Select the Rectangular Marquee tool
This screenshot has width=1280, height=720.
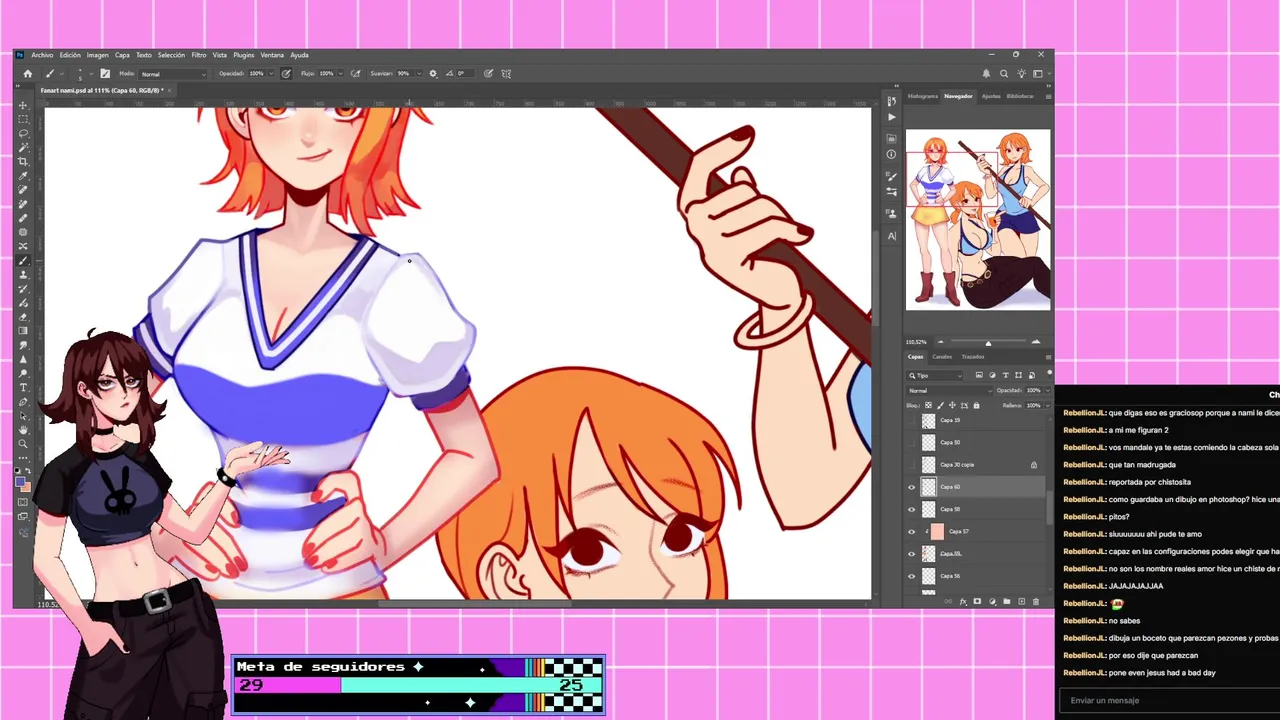(x=23, y=119)
